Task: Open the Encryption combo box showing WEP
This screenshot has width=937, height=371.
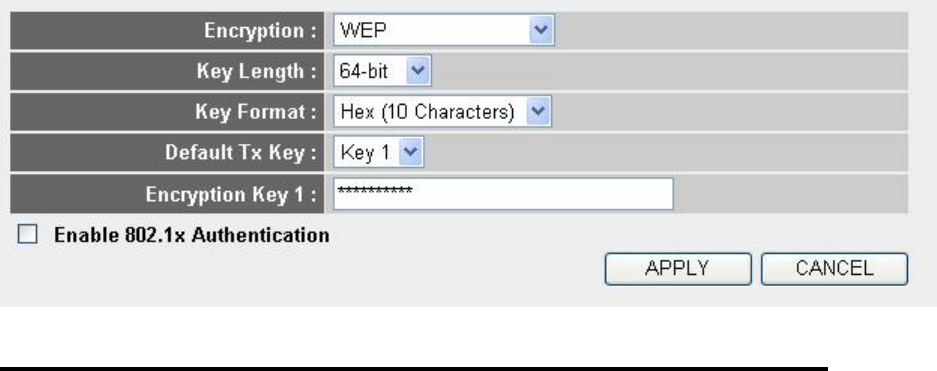Action: pyautogui.click(x=443, y=30)
